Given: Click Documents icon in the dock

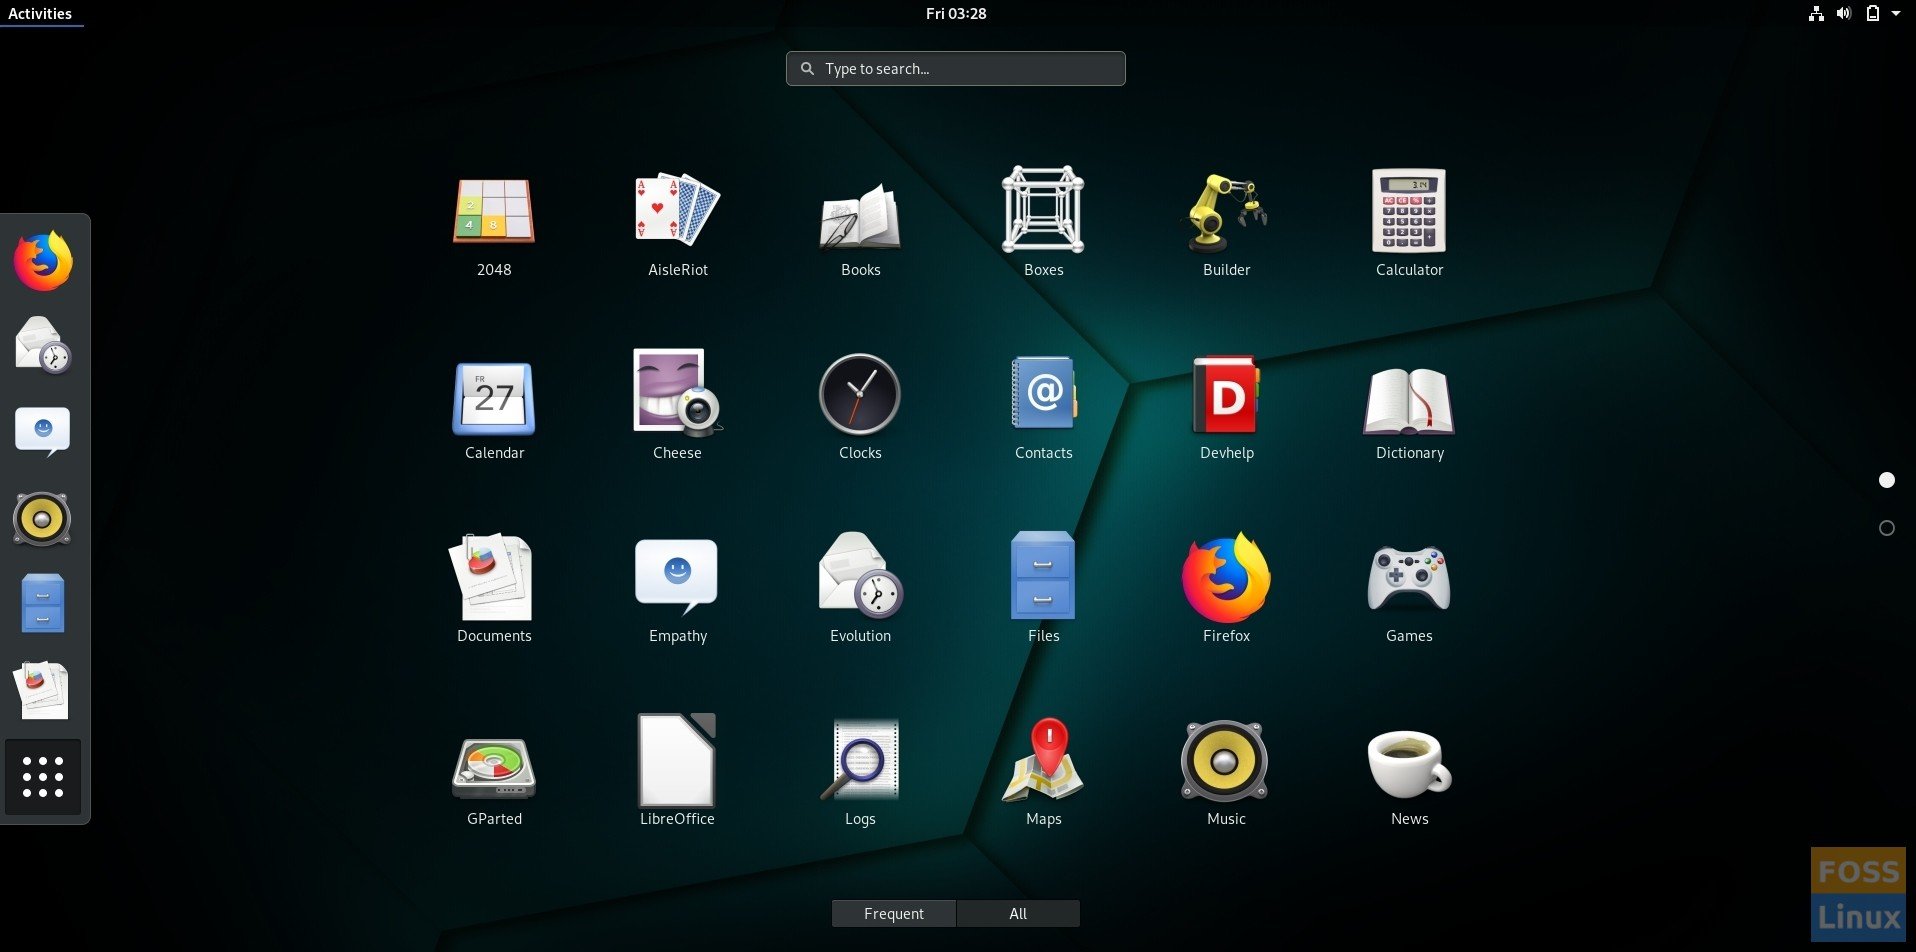Looking at the screenshot, I should click(42, 690).
